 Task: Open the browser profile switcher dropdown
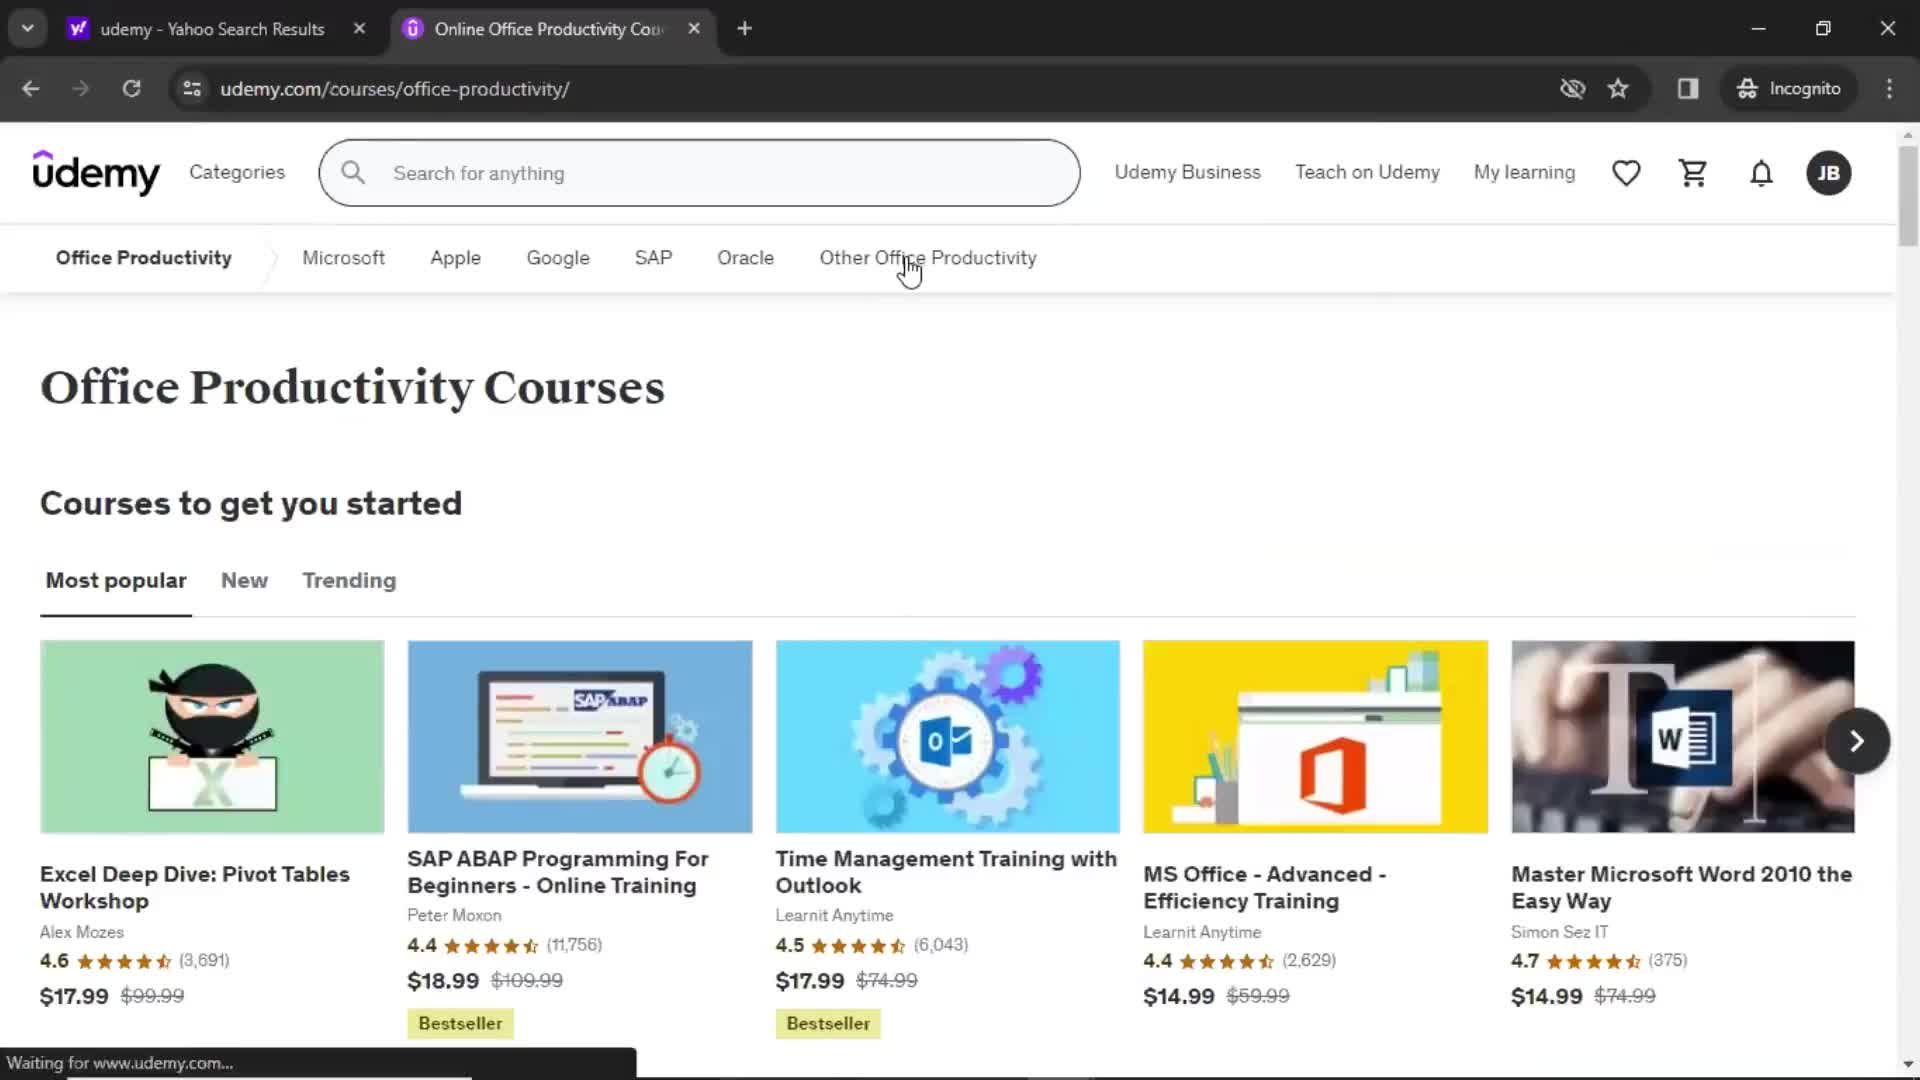[1788, 88]
